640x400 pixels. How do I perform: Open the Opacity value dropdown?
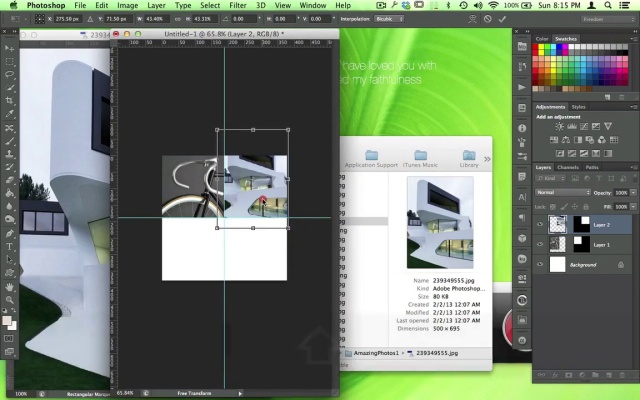634,191
